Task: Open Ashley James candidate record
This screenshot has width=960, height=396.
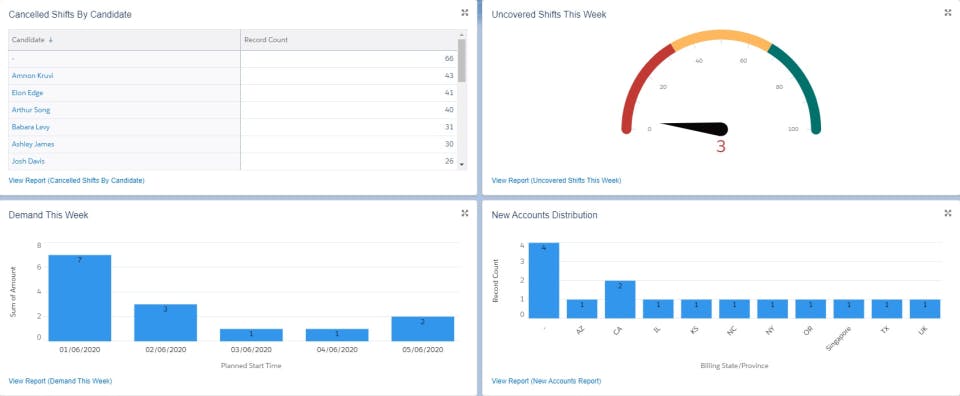Action: (33, 144)
